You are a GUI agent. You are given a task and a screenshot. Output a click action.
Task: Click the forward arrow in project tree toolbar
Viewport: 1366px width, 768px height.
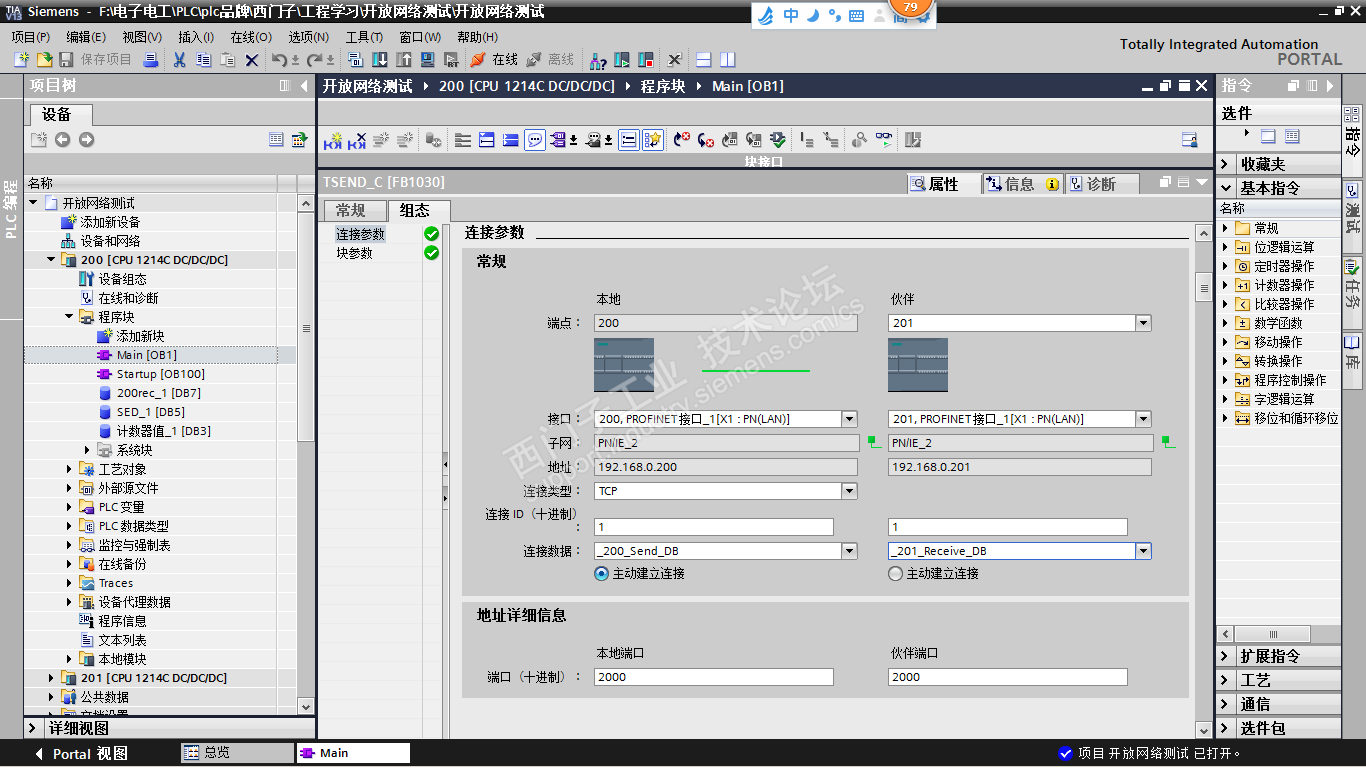pos(86,140)
